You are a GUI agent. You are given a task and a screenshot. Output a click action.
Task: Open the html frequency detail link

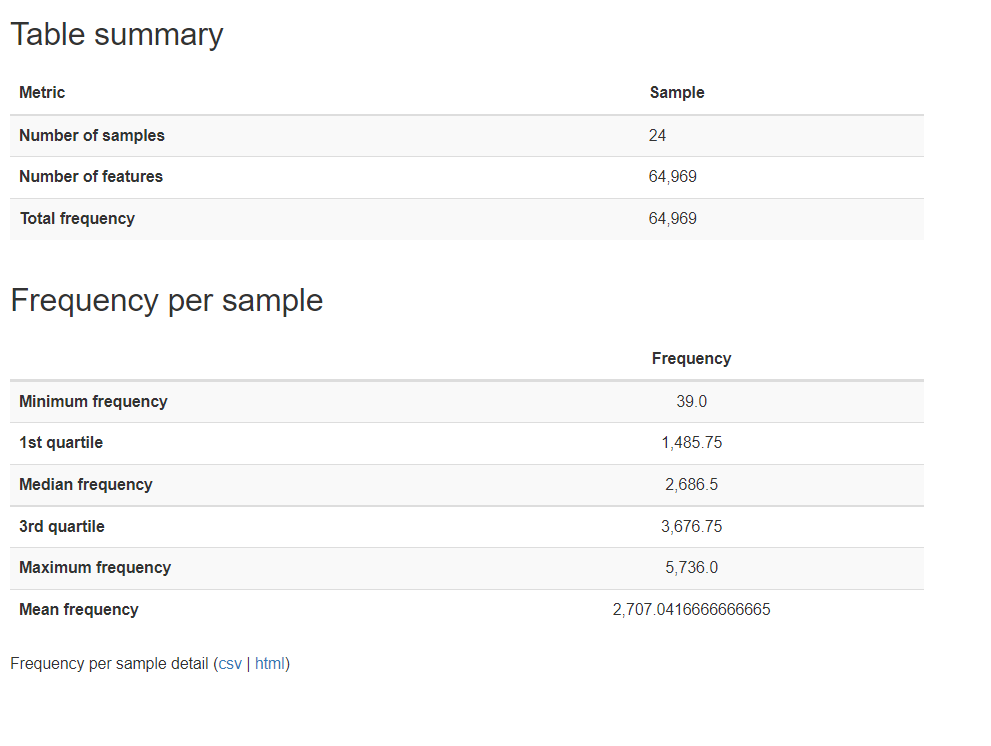(x=270, y=663)
